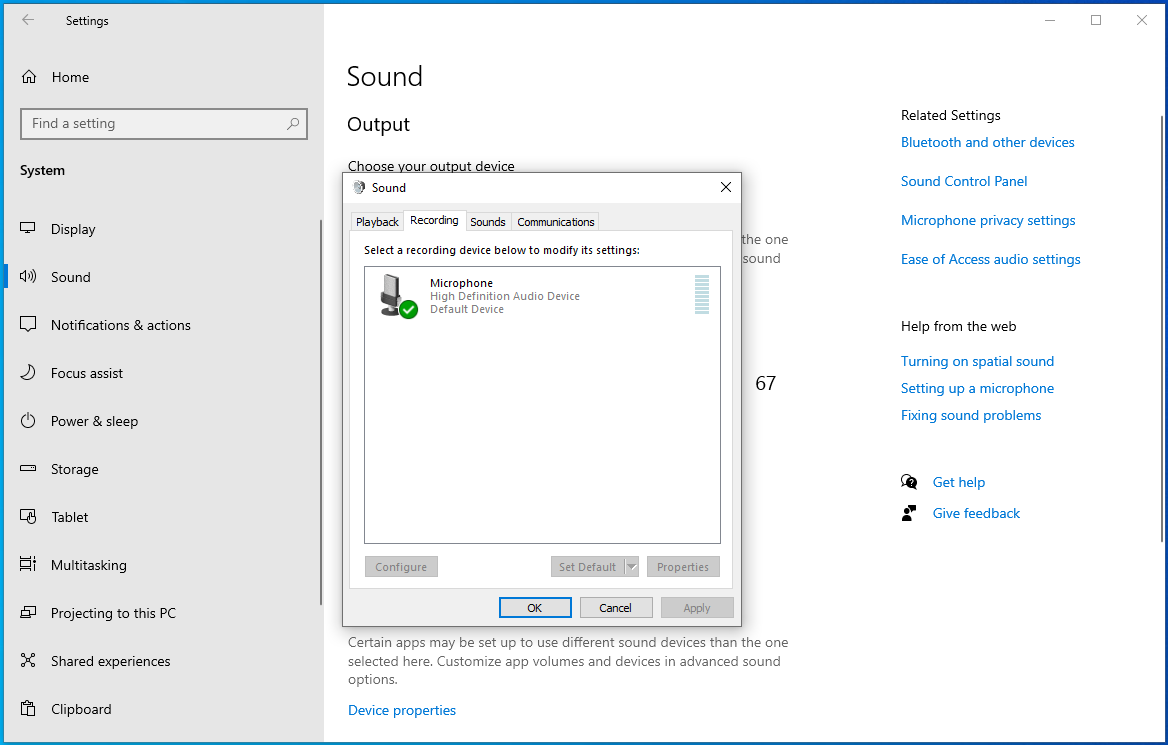Maximize the Settings window

point(1096,20)
